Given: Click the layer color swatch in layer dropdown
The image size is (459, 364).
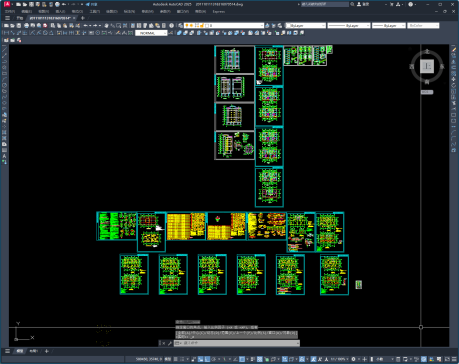Looking at the screenshot, I should (x=208, y=25).
